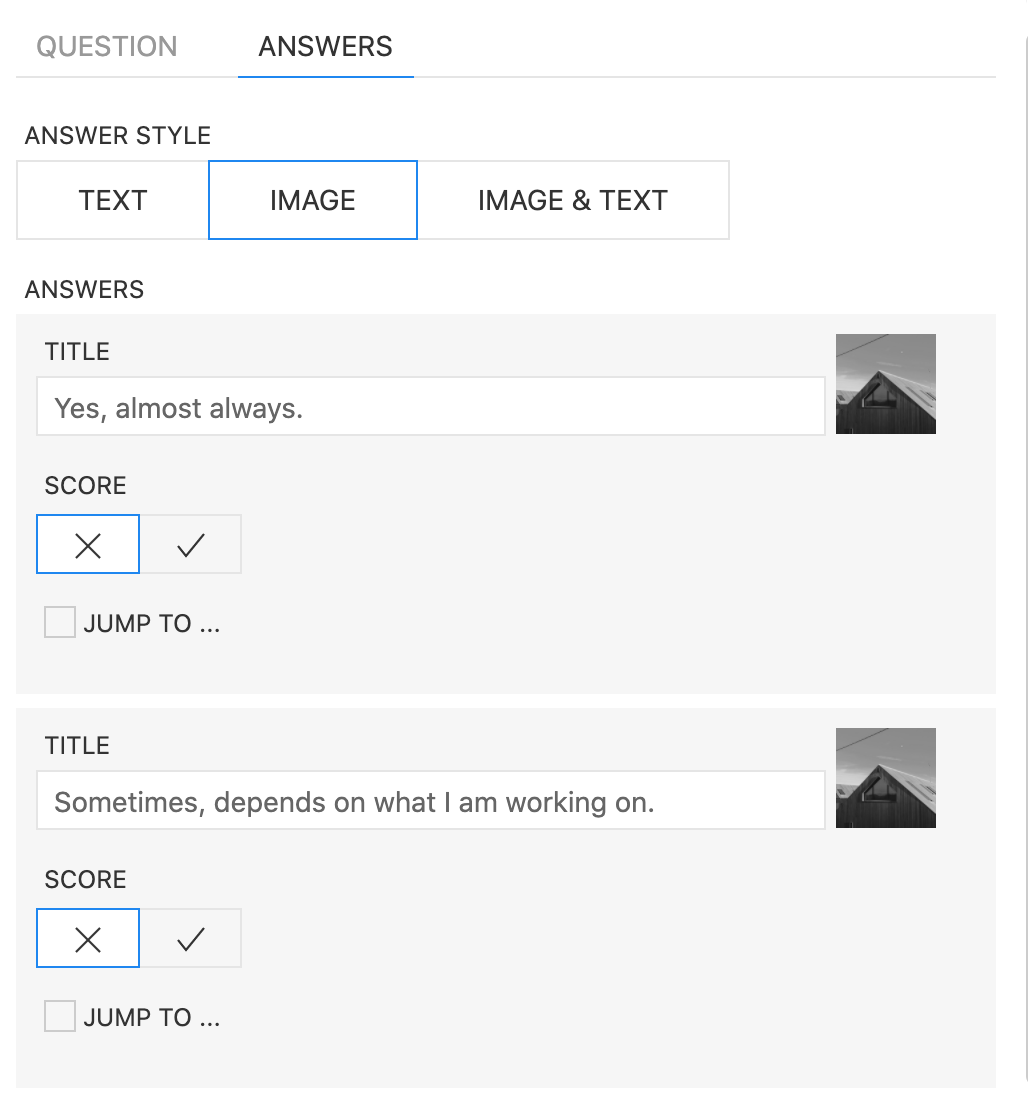Viewport: 1028px width, 1098px height.
Task: Open the first answer's house image thumbnail
Action: click(x=885, y=384)
